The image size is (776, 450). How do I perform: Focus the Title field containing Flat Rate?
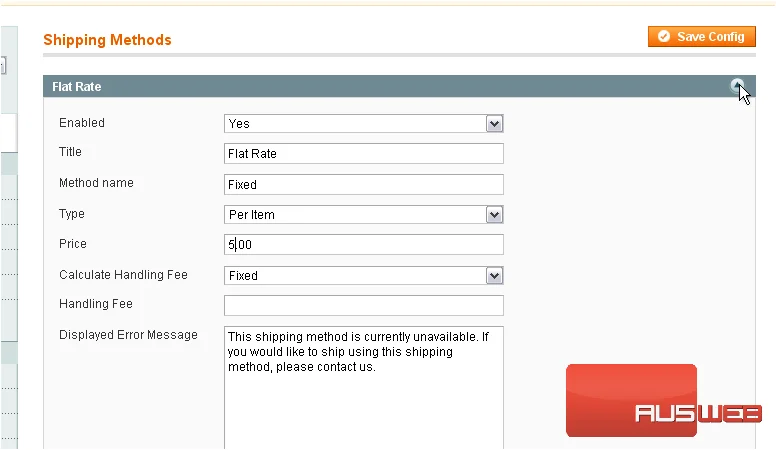tap(364, 153)
